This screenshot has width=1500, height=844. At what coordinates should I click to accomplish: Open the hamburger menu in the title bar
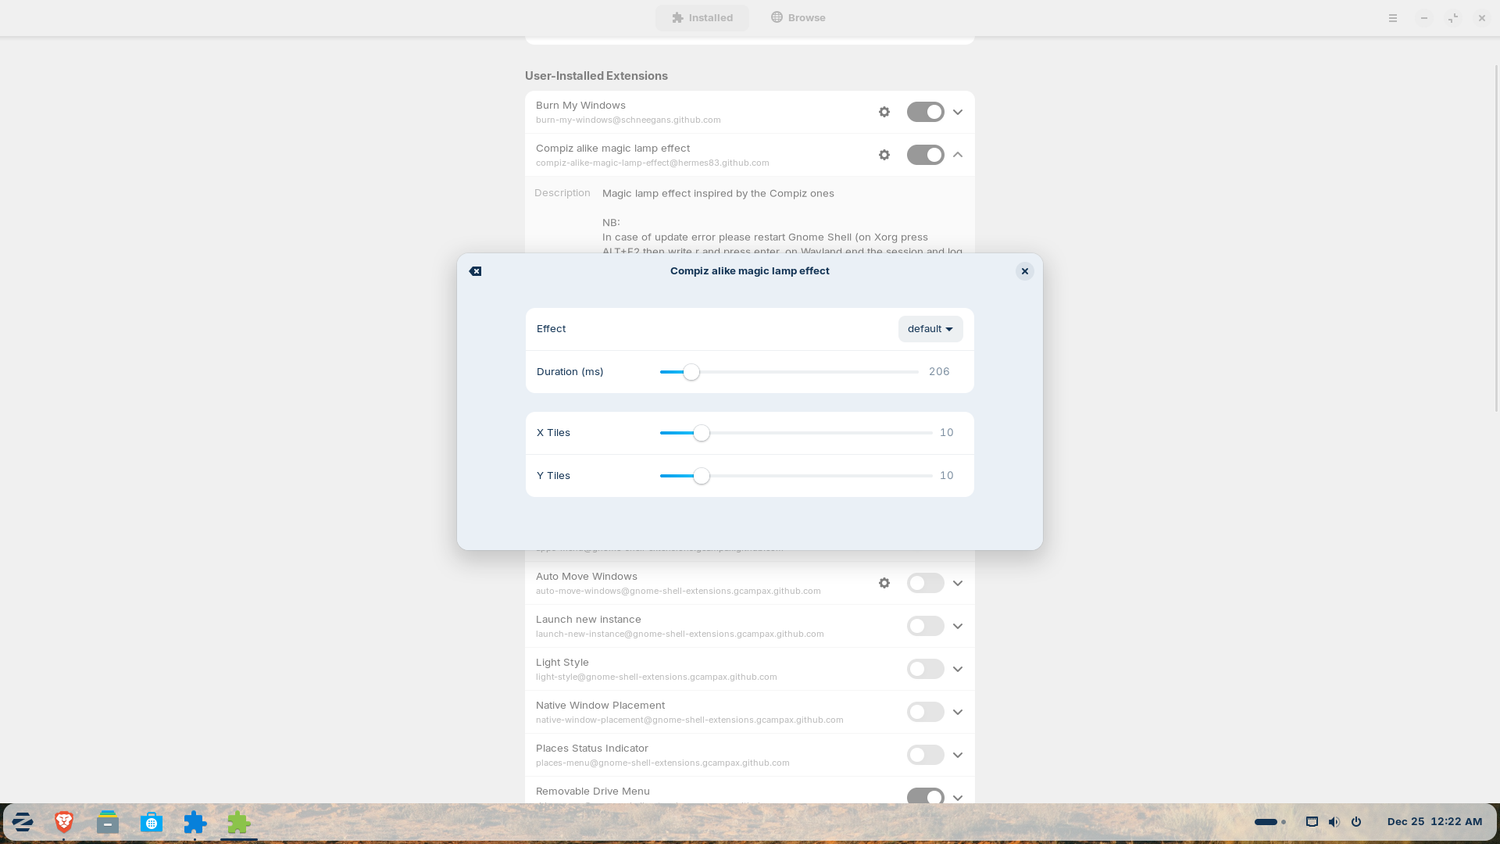tap(1392, 18)
